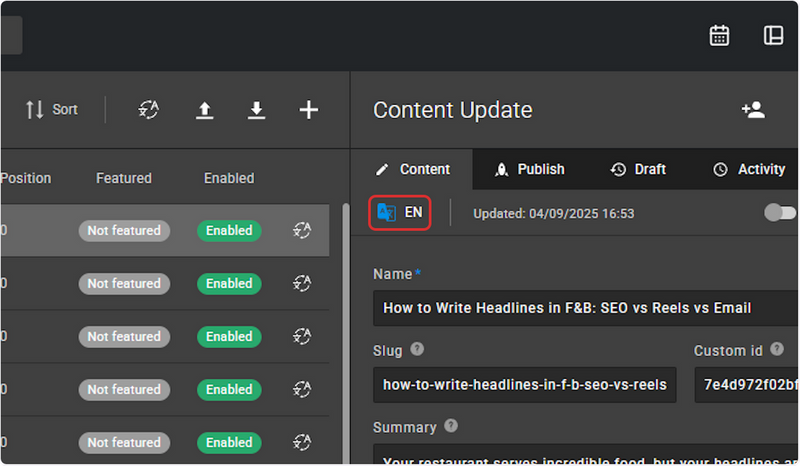Click Not featured badge in third row
Viewport: 800px width, 466px height.
coord(124,337)
